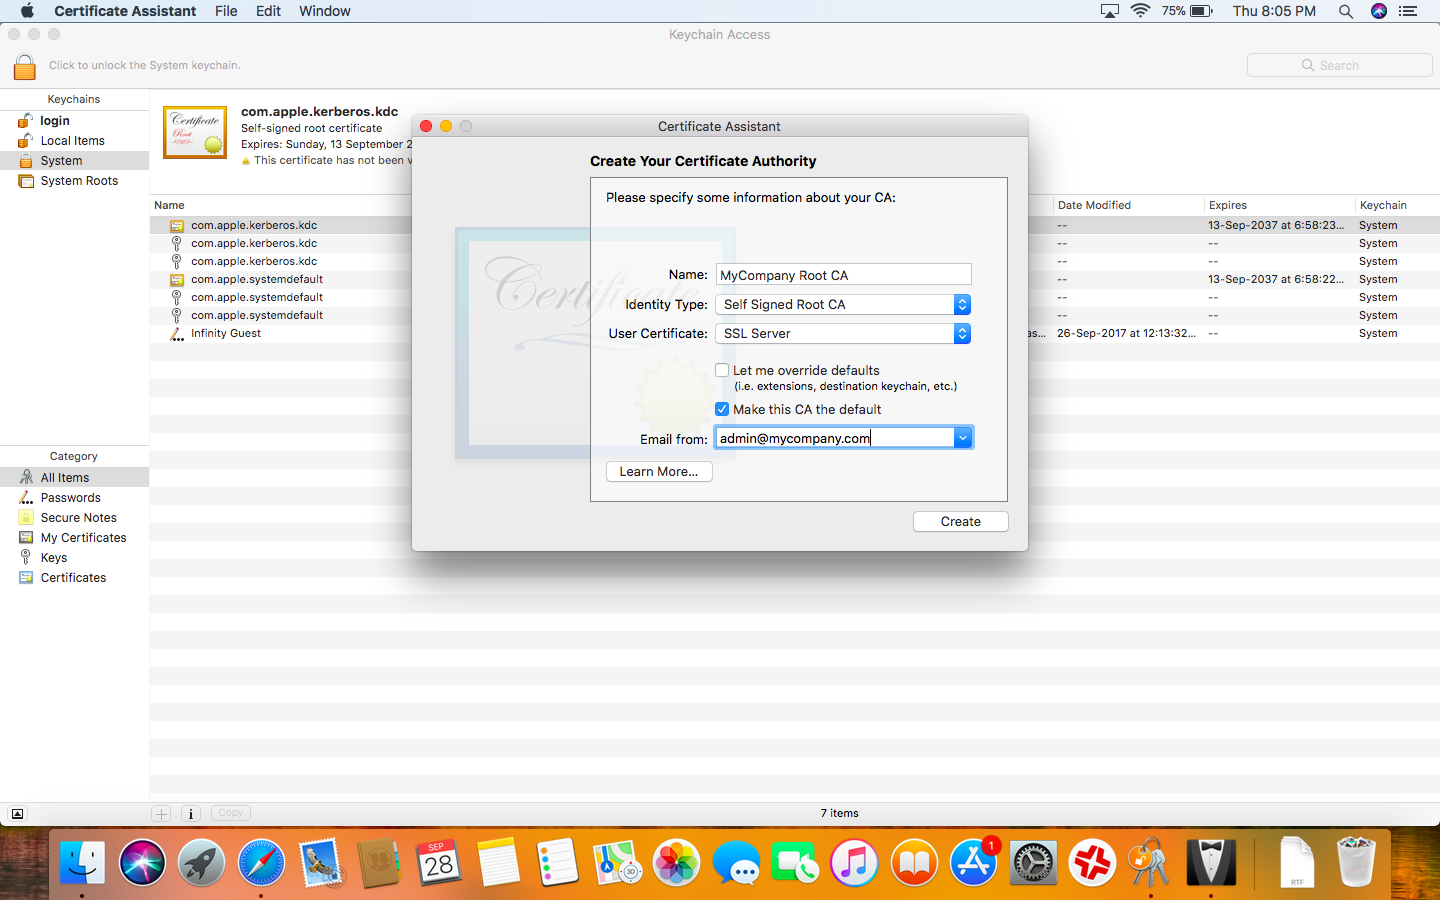Open Finder from the Dock
This screenshot has height=900, width=1440.
82,862
